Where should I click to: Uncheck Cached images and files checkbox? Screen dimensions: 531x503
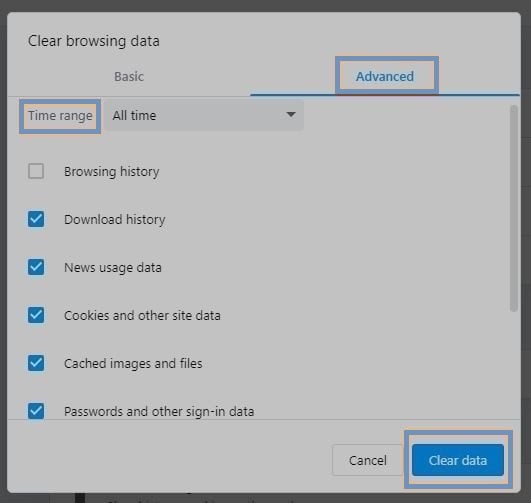click(x=36, y=363)
